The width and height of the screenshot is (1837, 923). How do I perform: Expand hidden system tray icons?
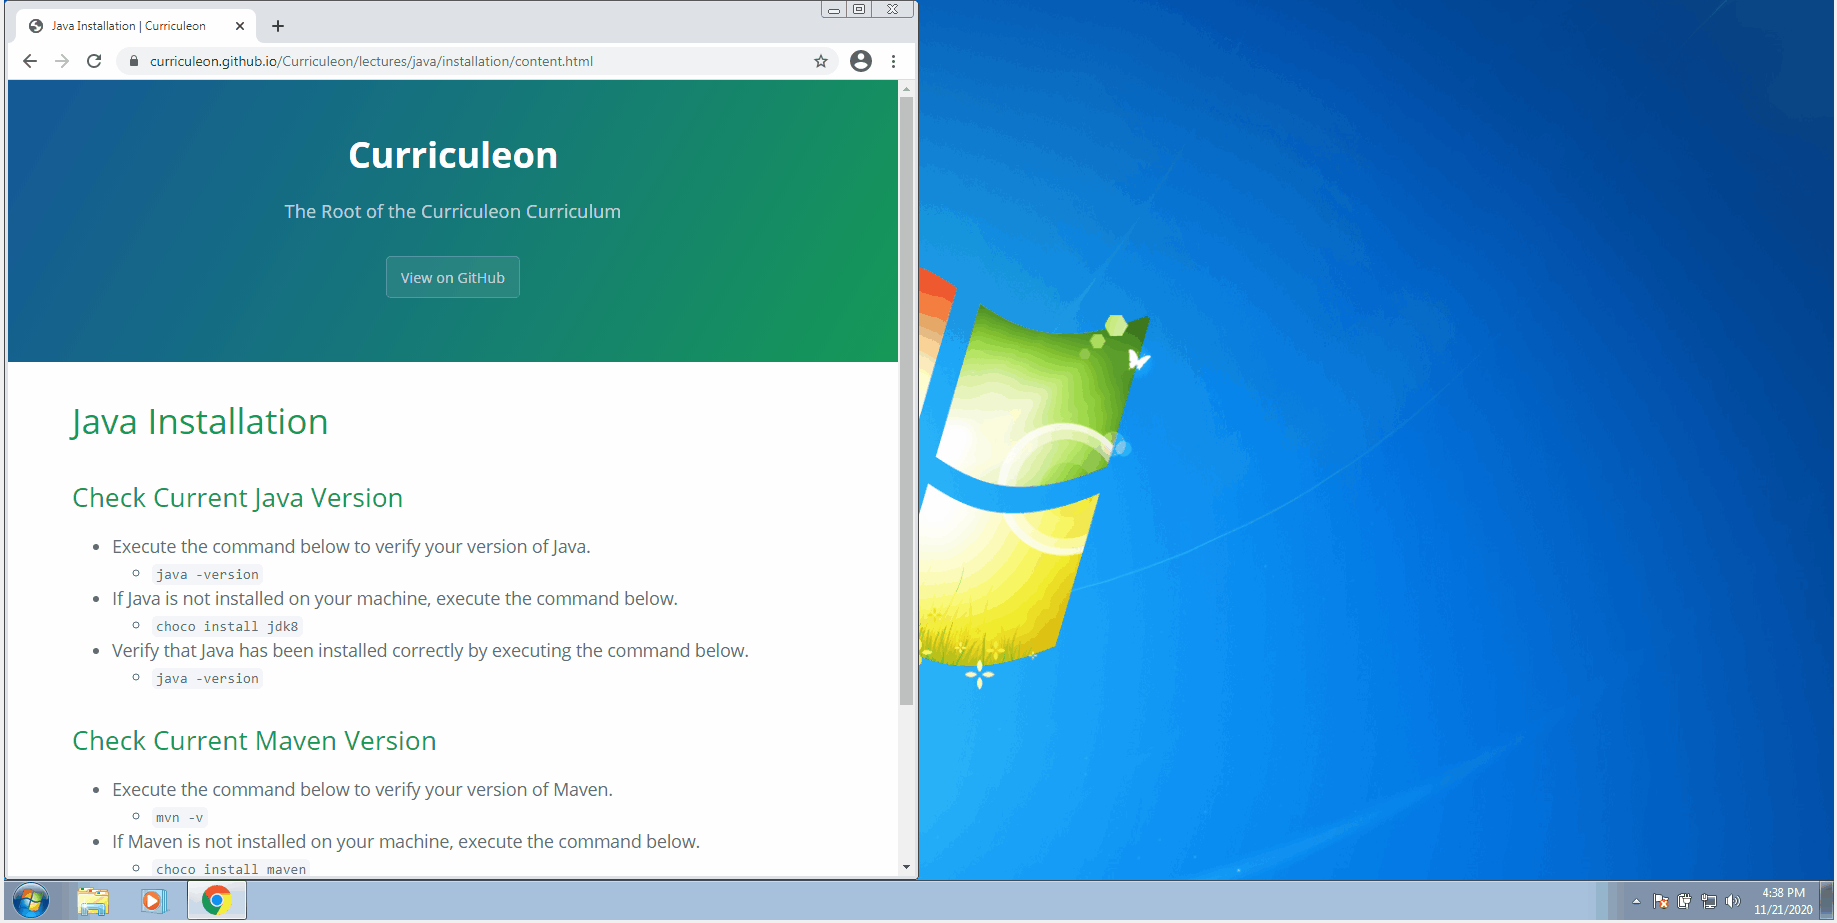point(1636,901)
